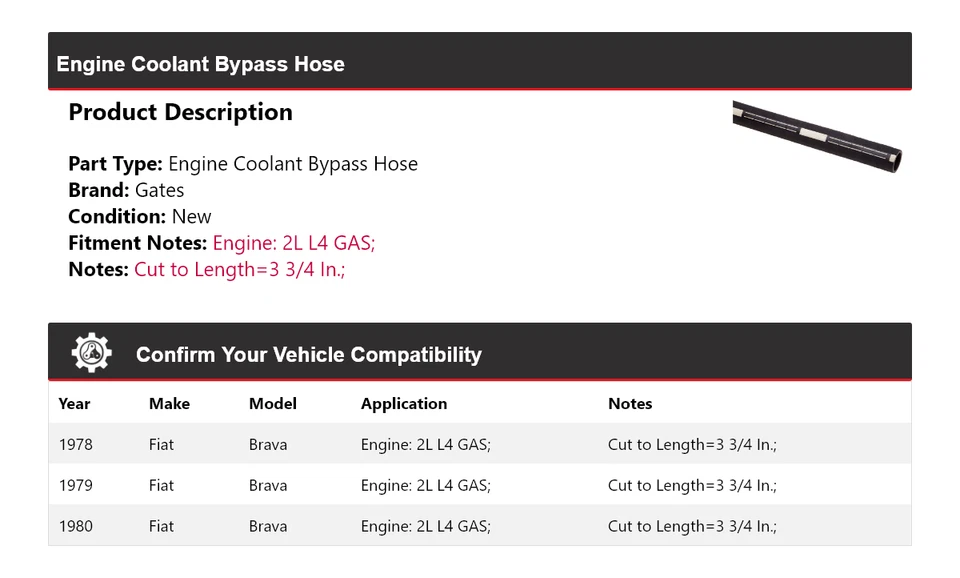Click the Condition: New line

coord(140,217)
